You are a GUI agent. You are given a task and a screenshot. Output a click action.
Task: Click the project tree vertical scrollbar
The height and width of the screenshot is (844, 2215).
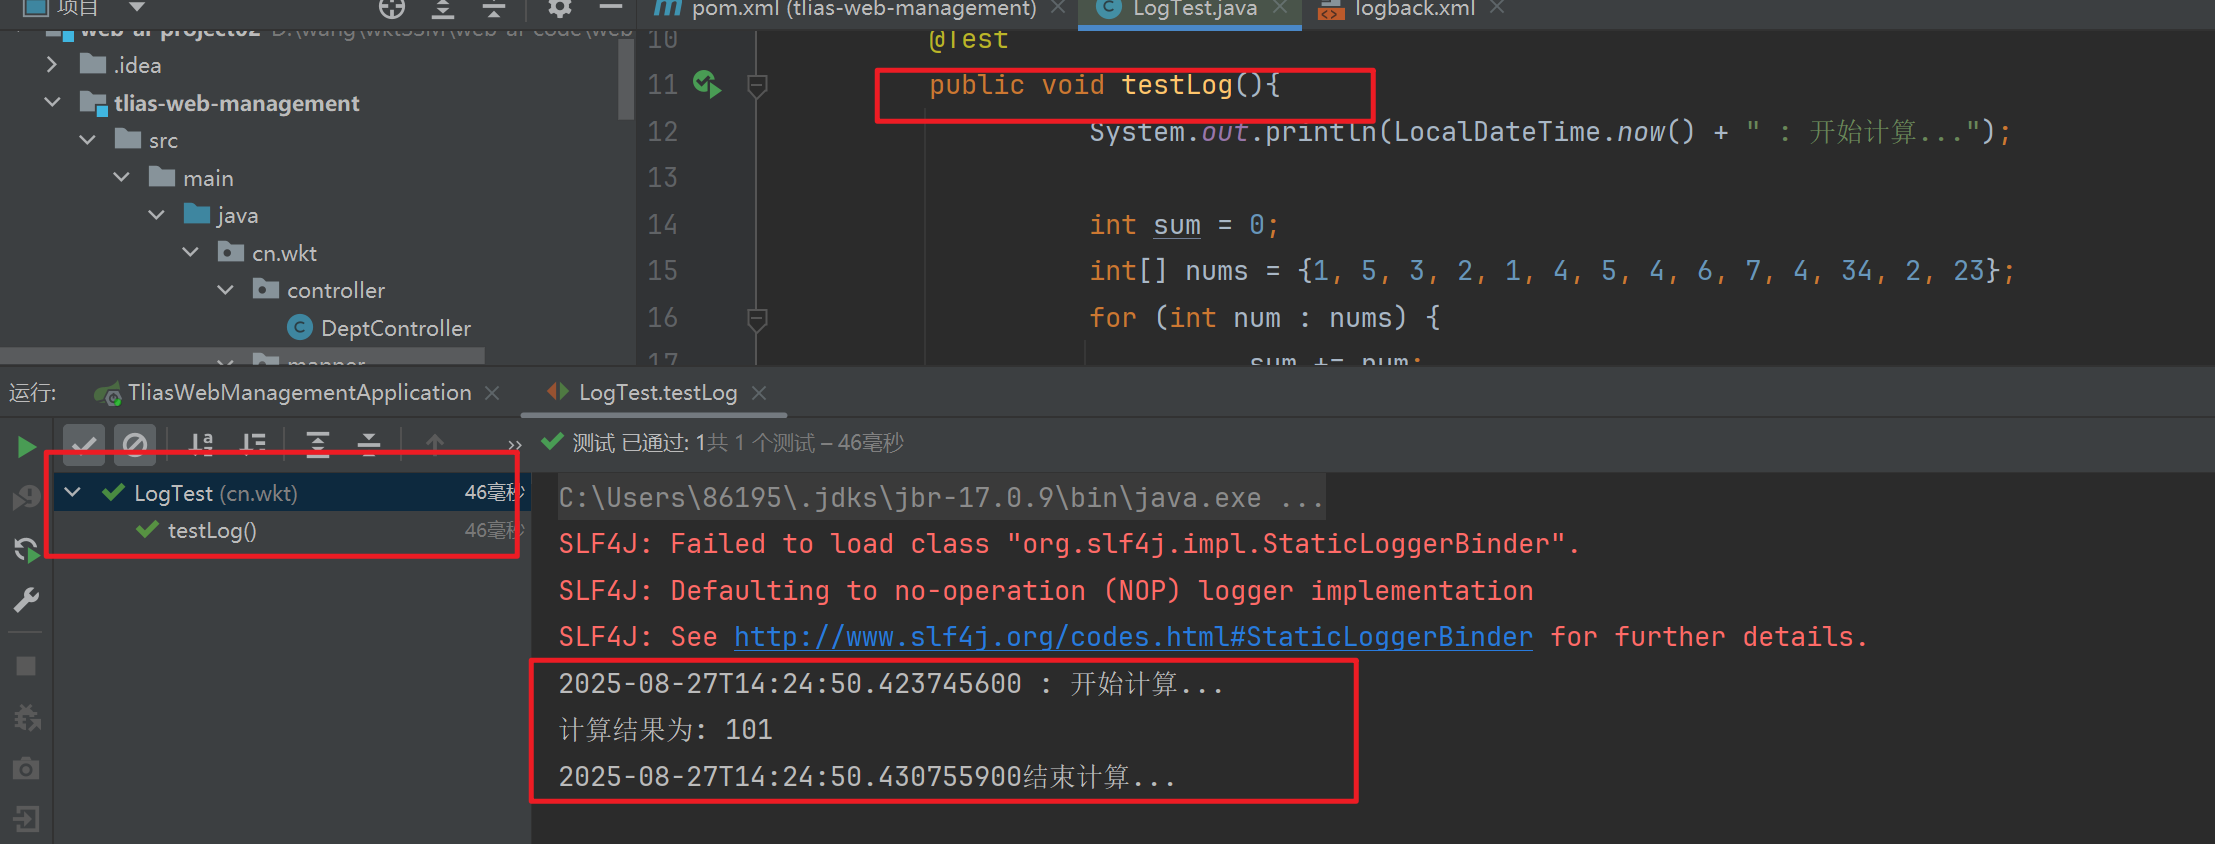coord(626,80)
